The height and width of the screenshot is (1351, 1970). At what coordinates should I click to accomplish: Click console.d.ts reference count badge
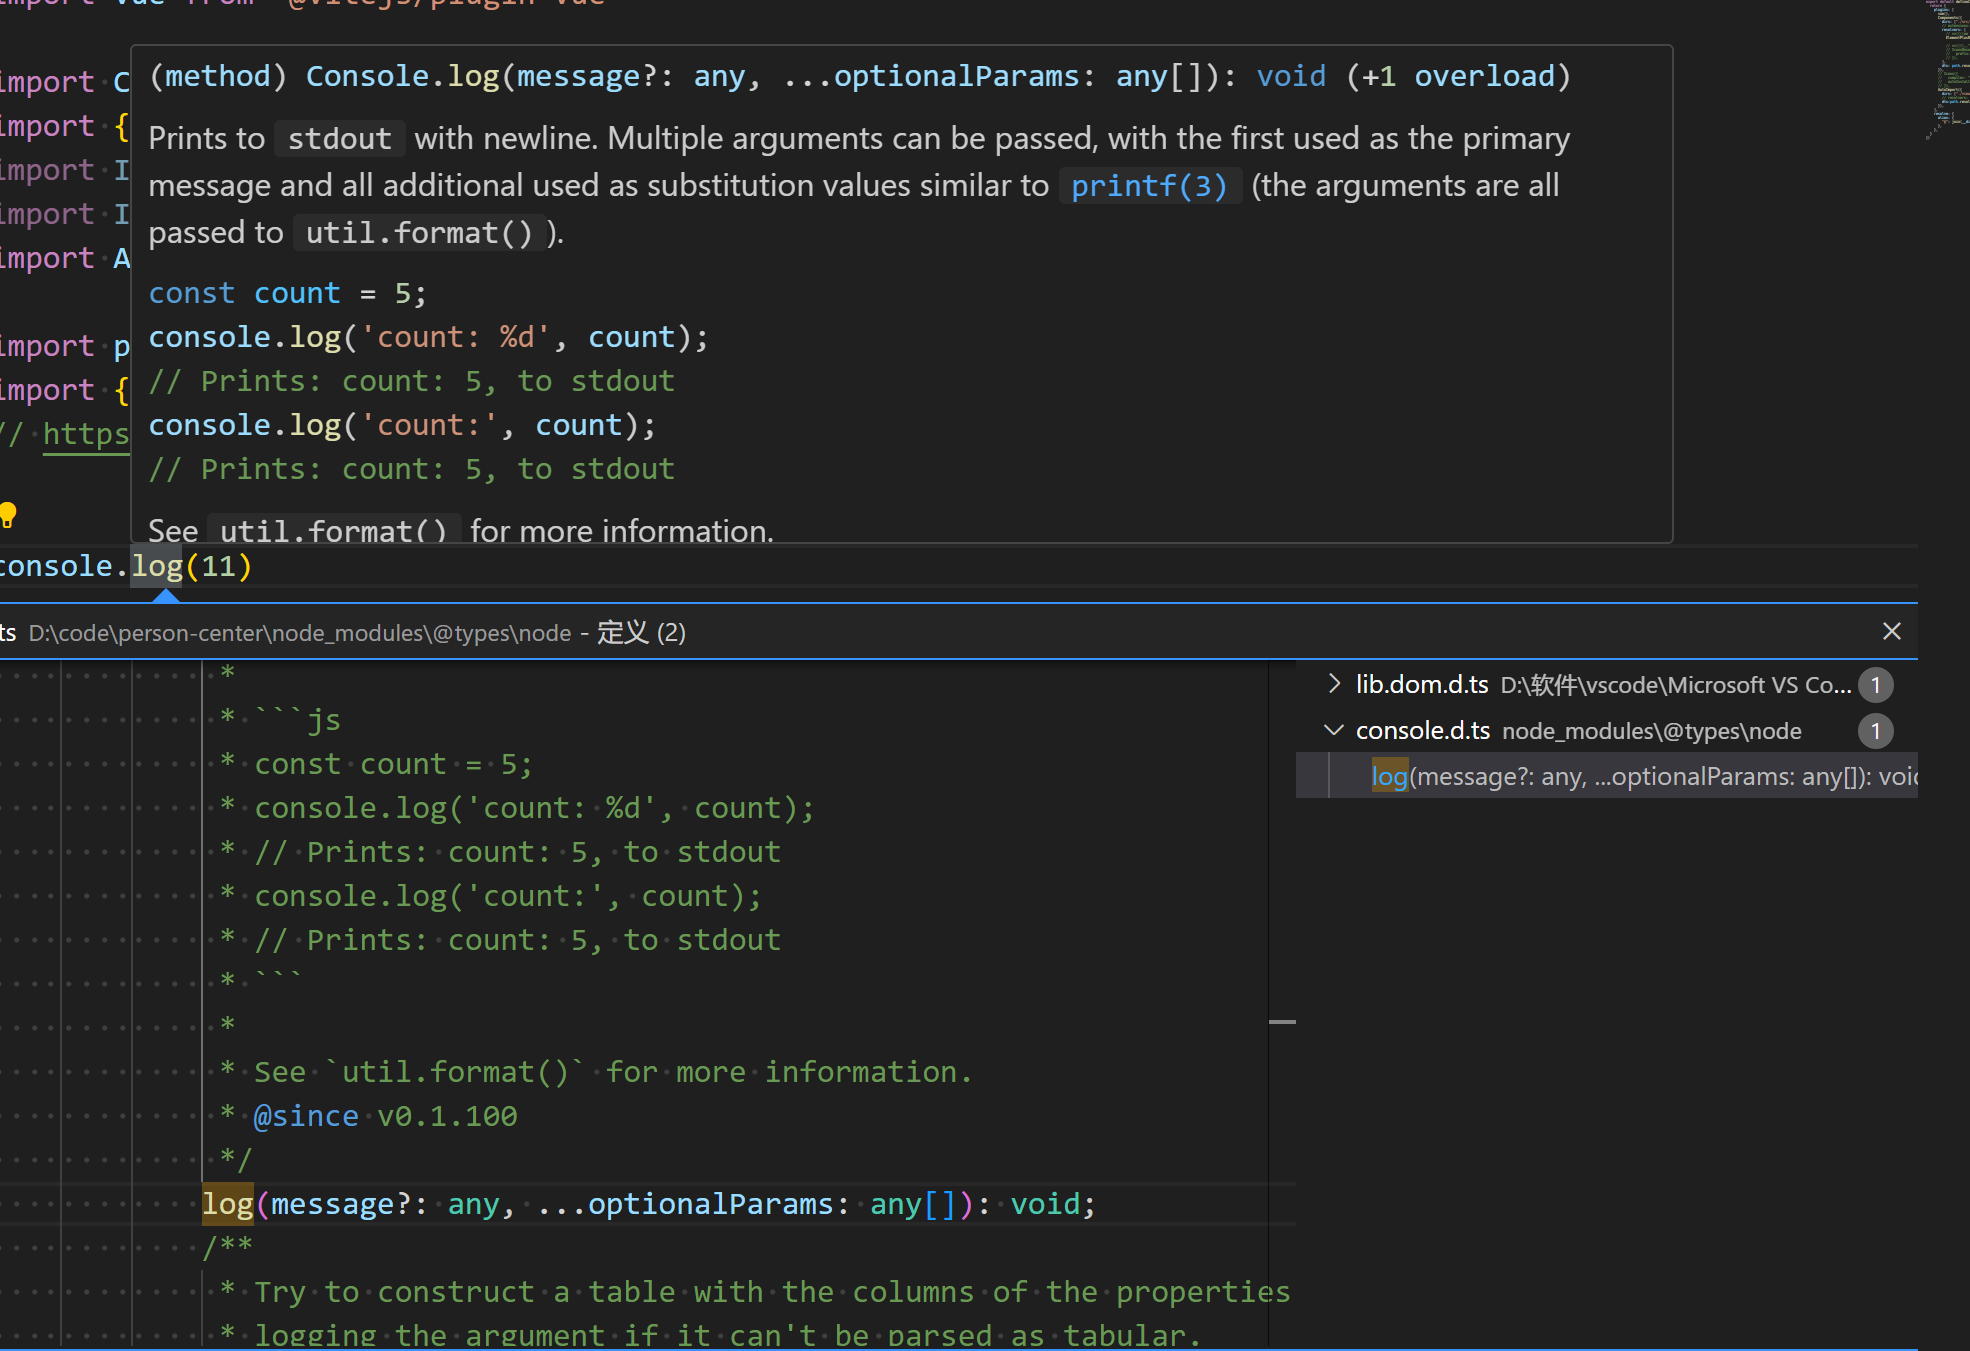[1875, 731]
